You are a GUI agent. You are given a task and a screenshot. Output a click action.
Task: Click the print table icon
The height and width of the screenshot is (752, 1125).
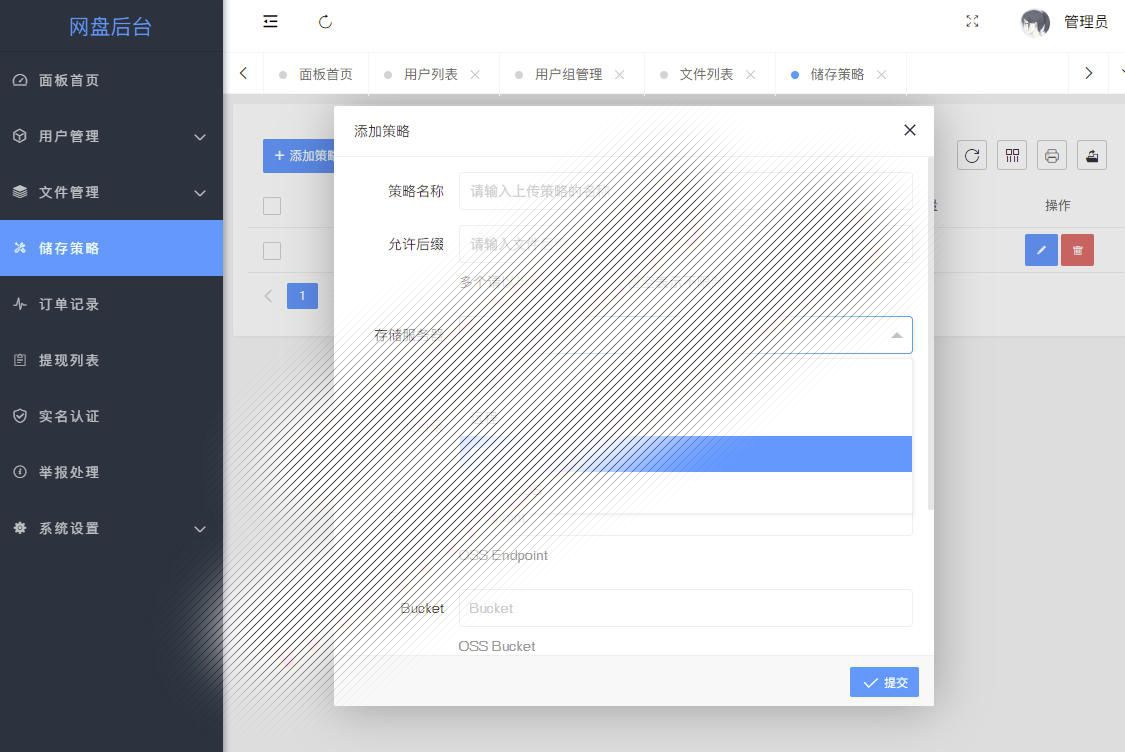1052,156
